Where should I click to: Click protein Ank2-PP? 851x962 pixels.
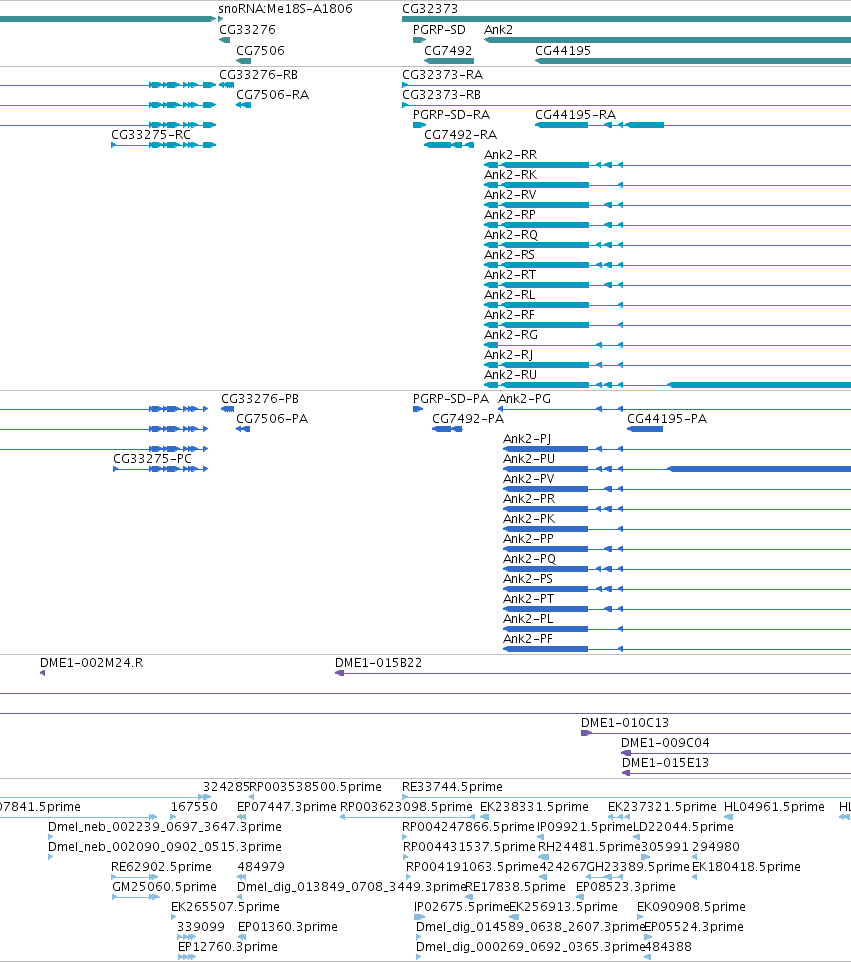click(x=528, y=539)
